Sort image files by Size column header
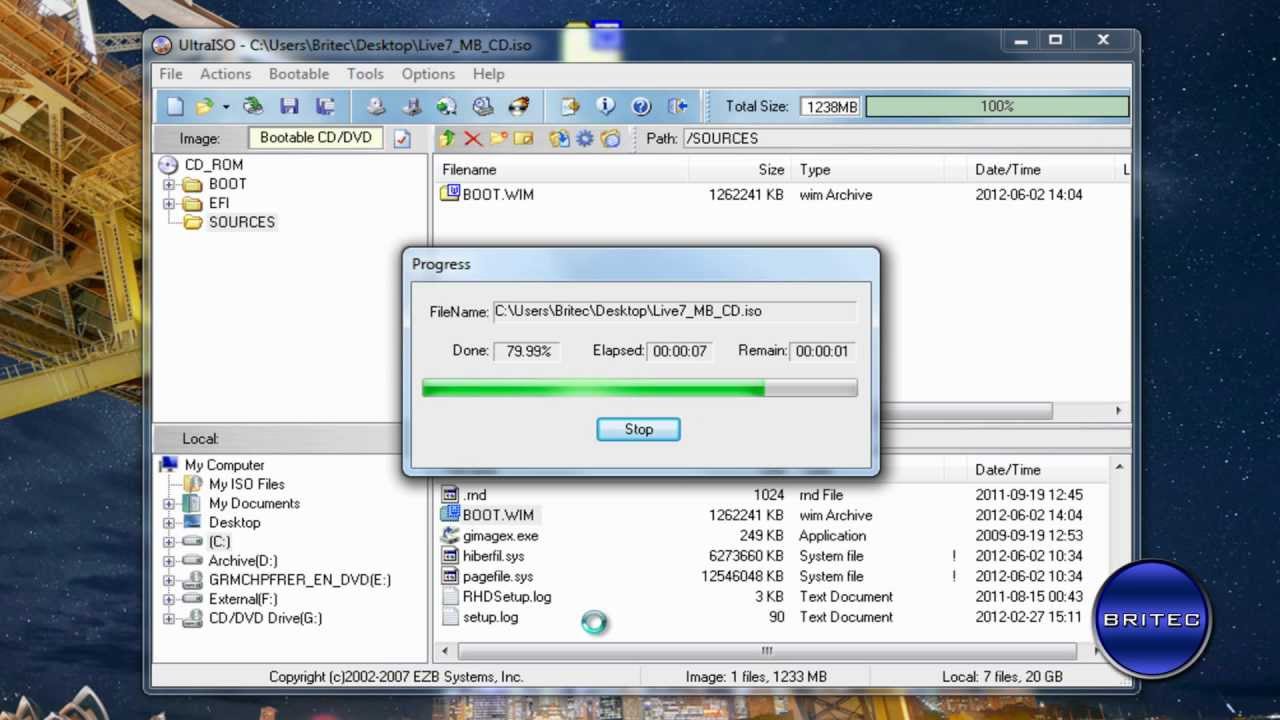 click(741, 170)
